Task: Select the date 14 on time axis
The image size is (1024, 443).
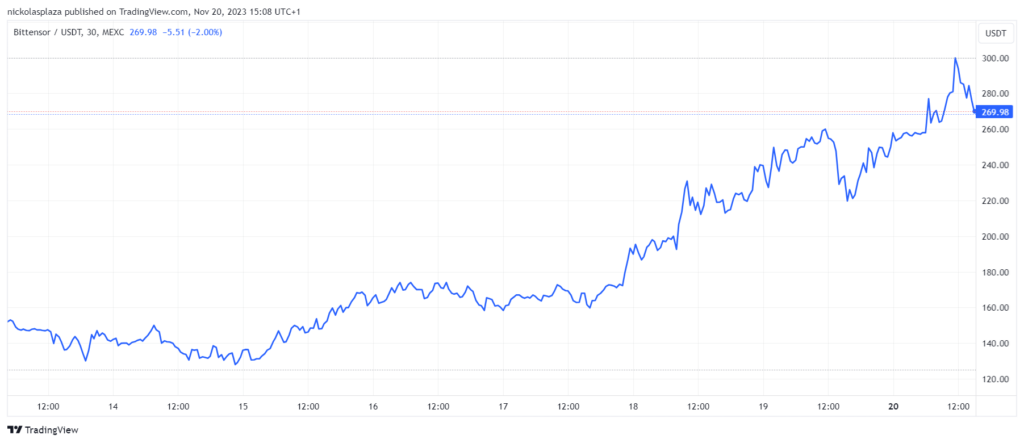Action: (x=113, y=406)
